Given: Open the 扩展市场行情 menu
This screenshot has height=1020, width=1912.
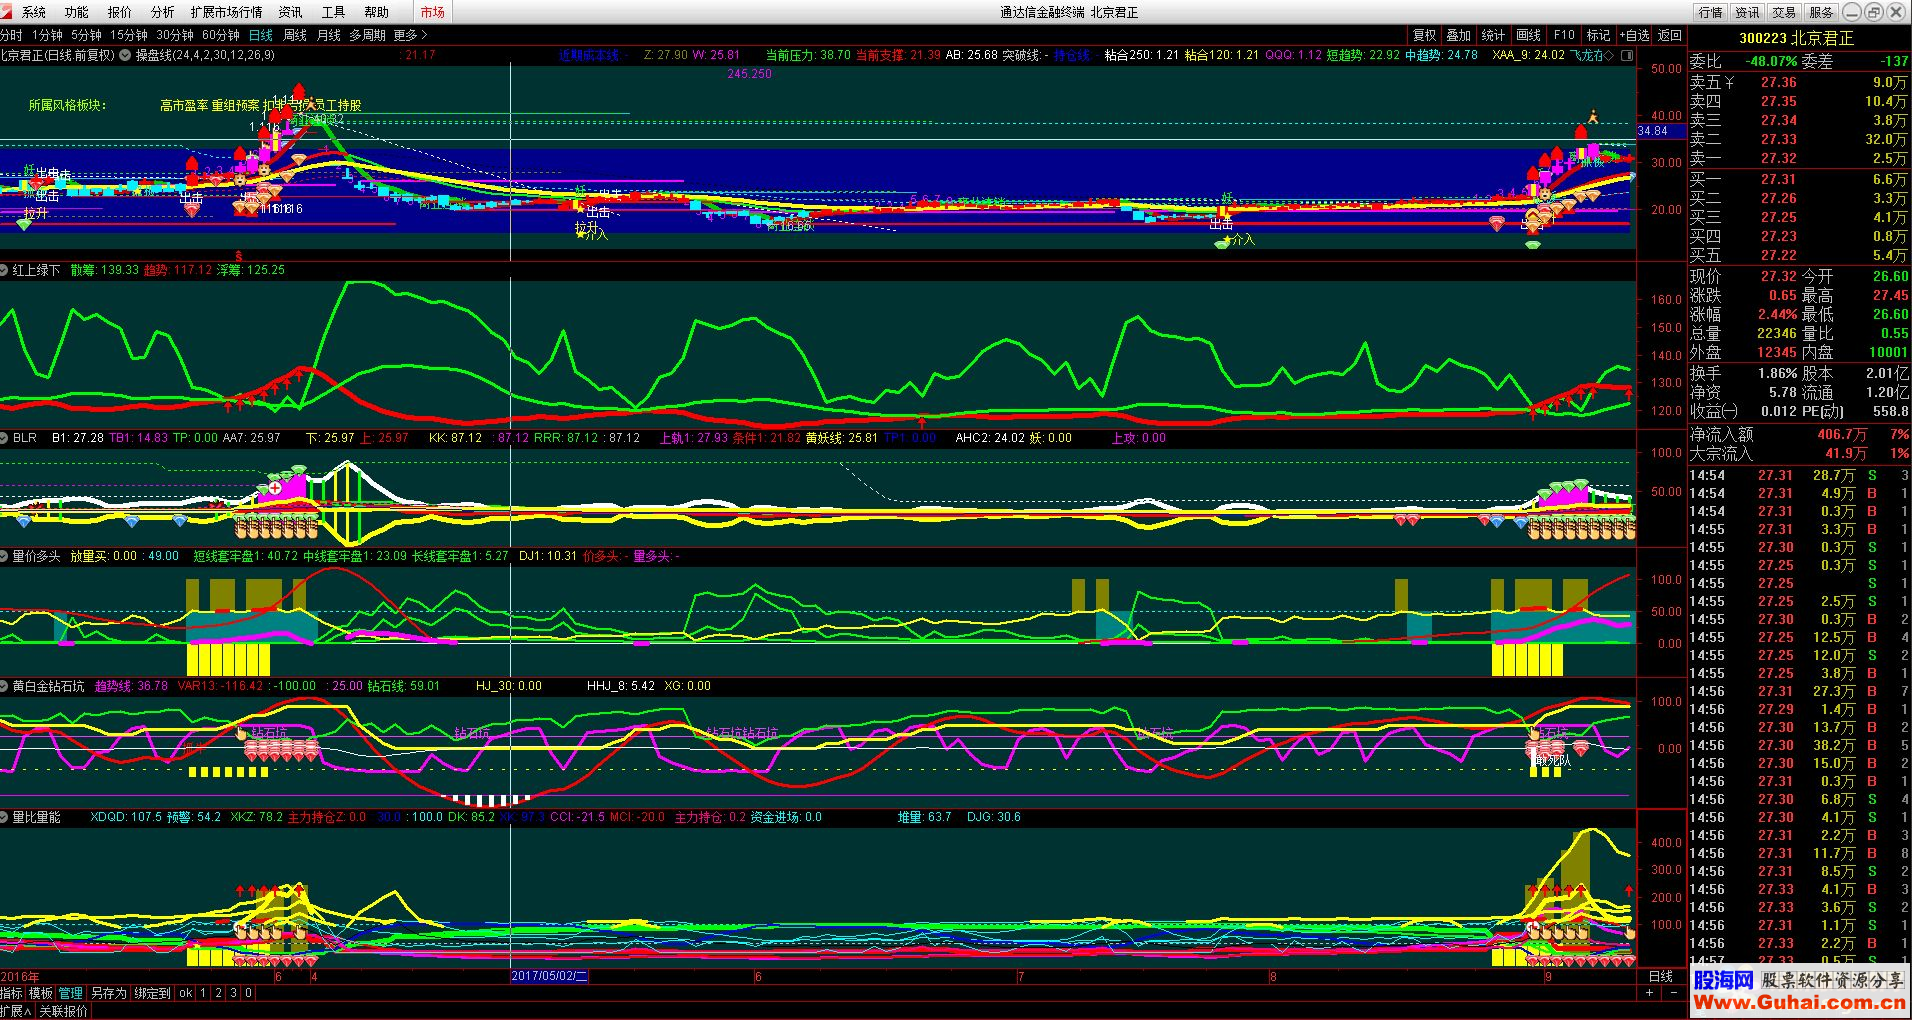Looking at the screenshot, I should pos(226,12).
